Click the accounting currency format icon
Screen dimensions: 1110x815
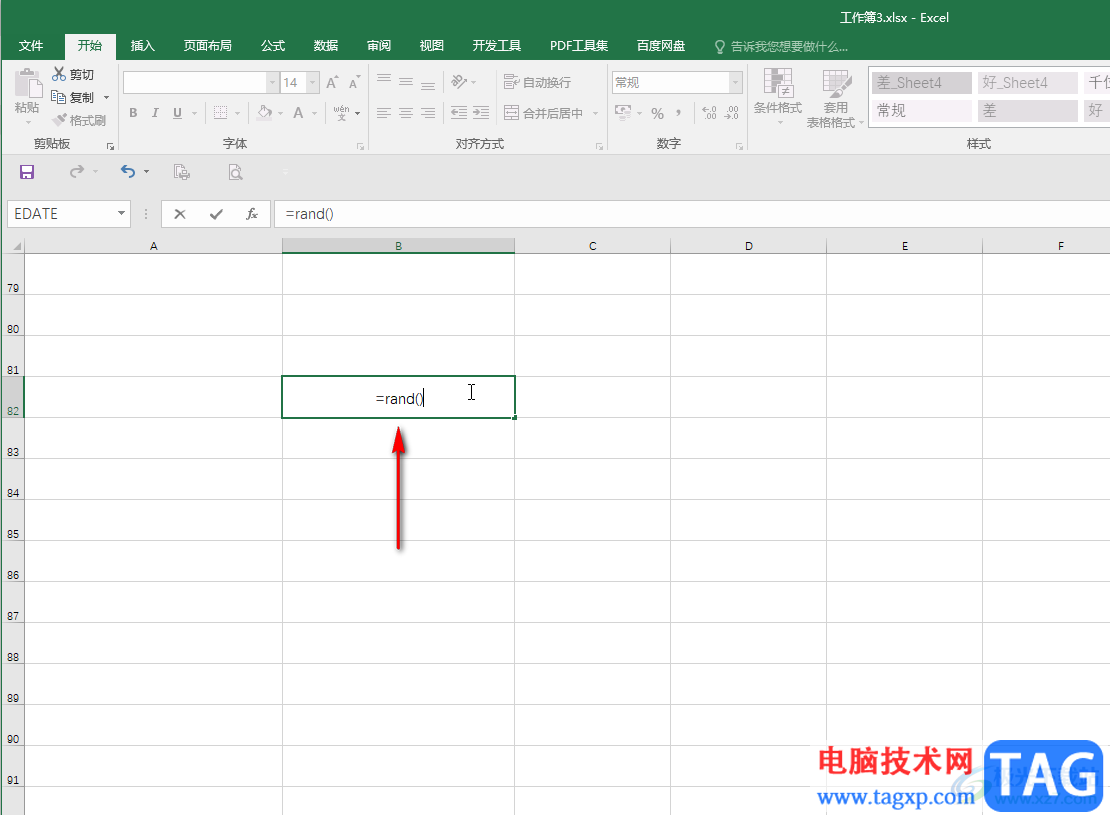(x=623, y=113)
